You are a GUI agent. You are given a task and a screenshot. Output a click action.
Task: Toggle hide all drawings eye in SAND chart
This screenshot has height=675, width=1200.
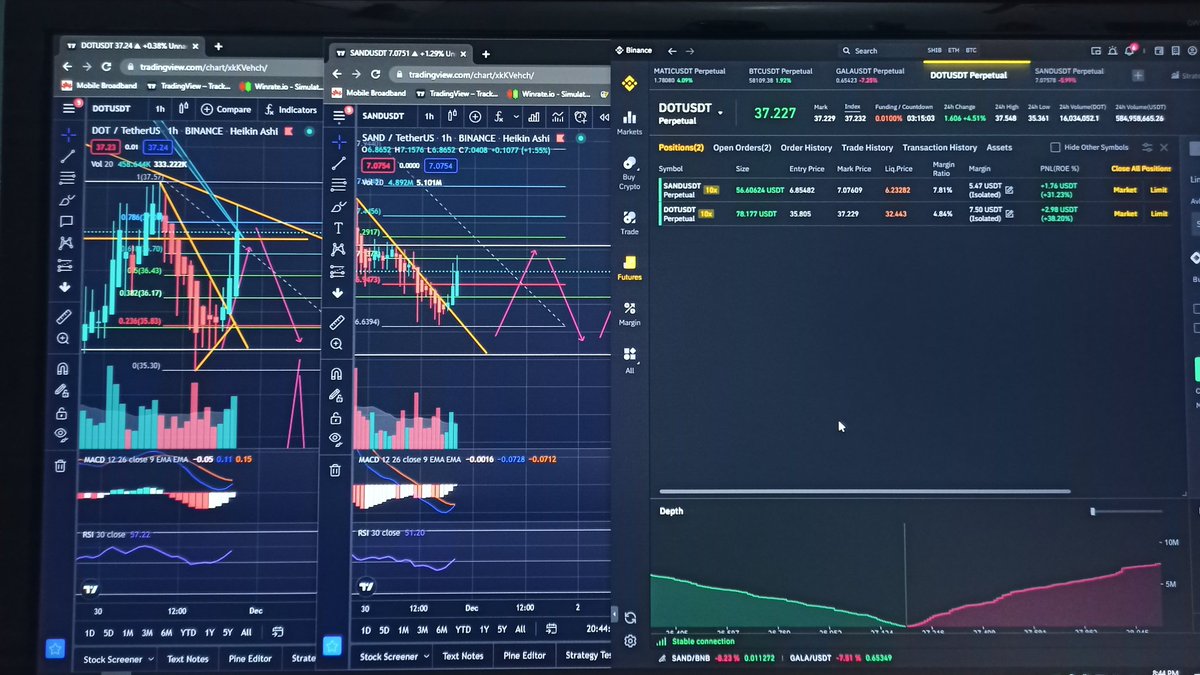[x=336, y=439]
